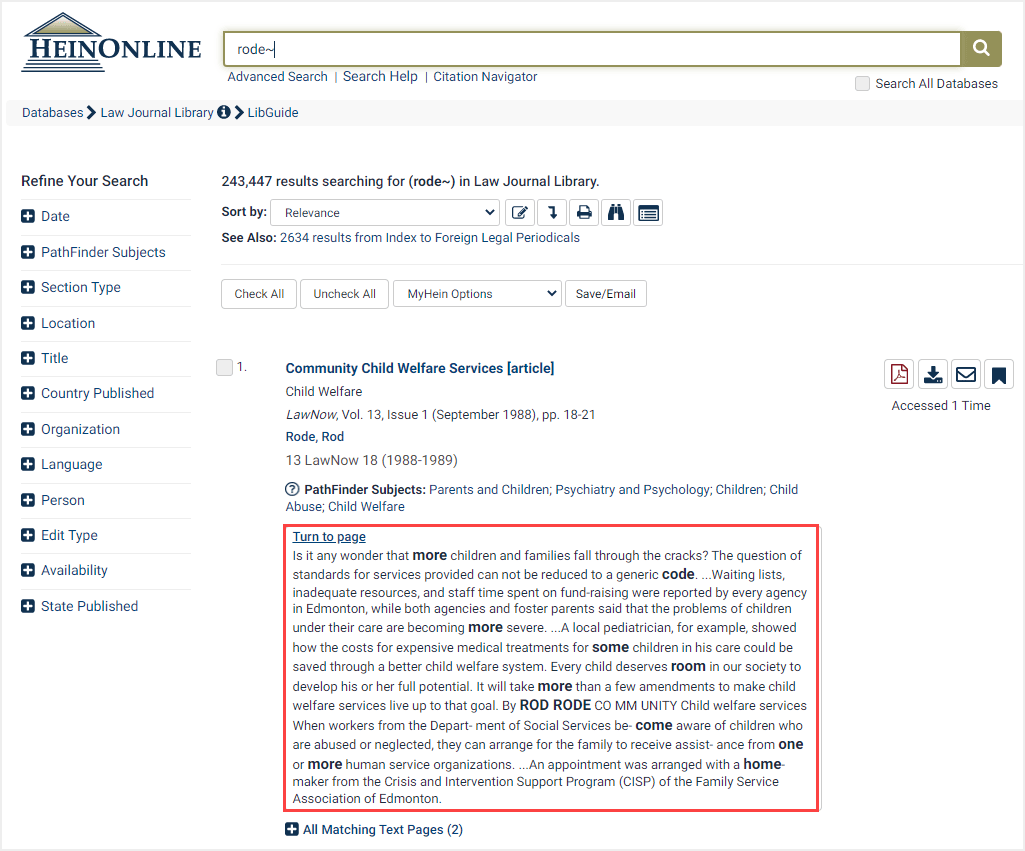The image size is (1025, 851).
Task: Expand the Language facet
Action: tap(27, 464)
